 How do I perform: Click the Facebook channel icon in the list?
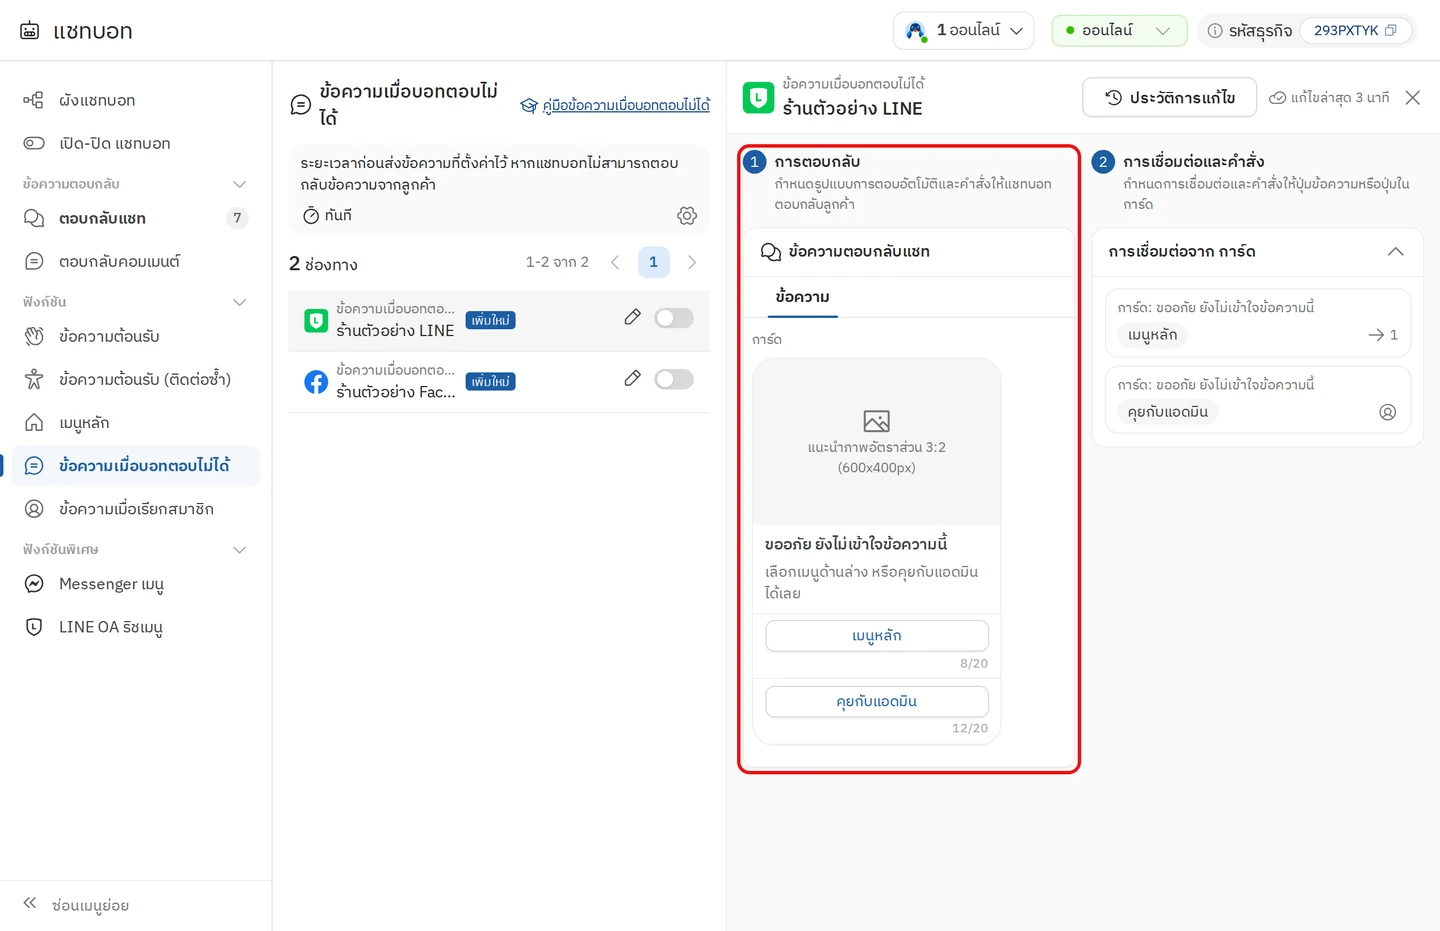click(316, 382)
